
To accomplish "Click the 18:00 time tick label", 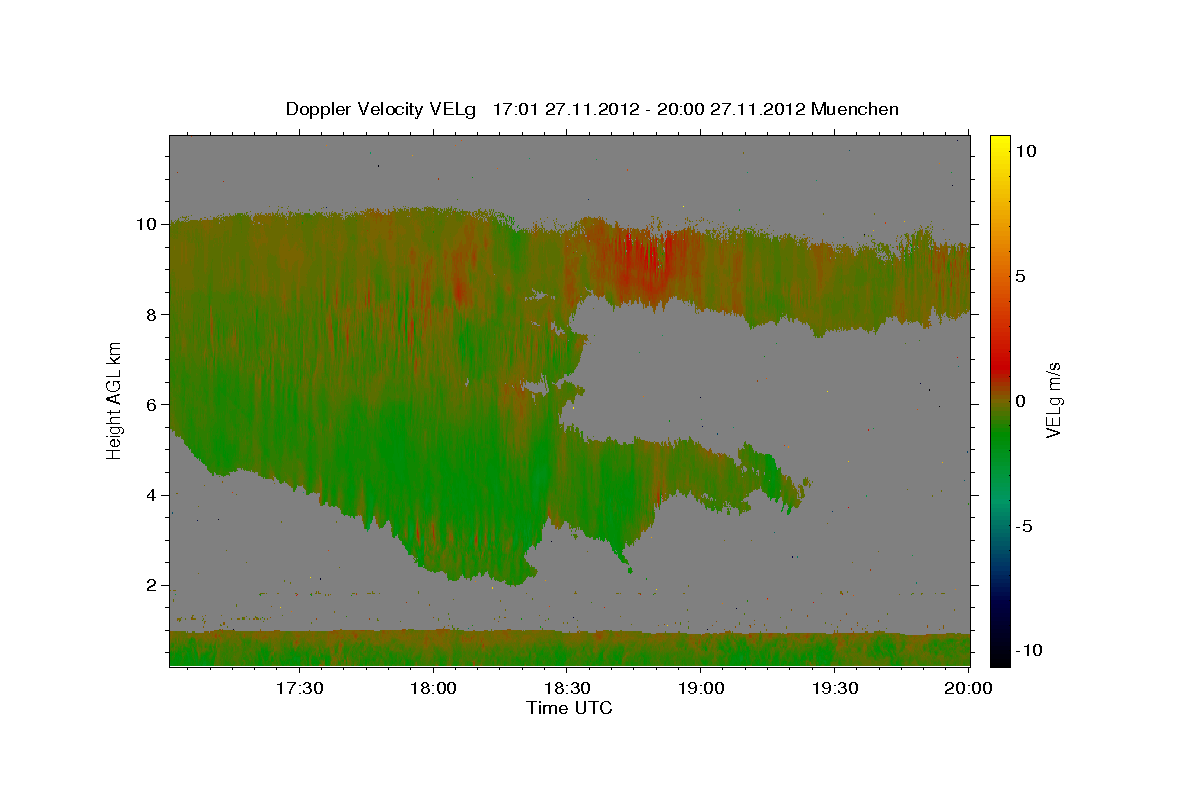I will [433, 689].
